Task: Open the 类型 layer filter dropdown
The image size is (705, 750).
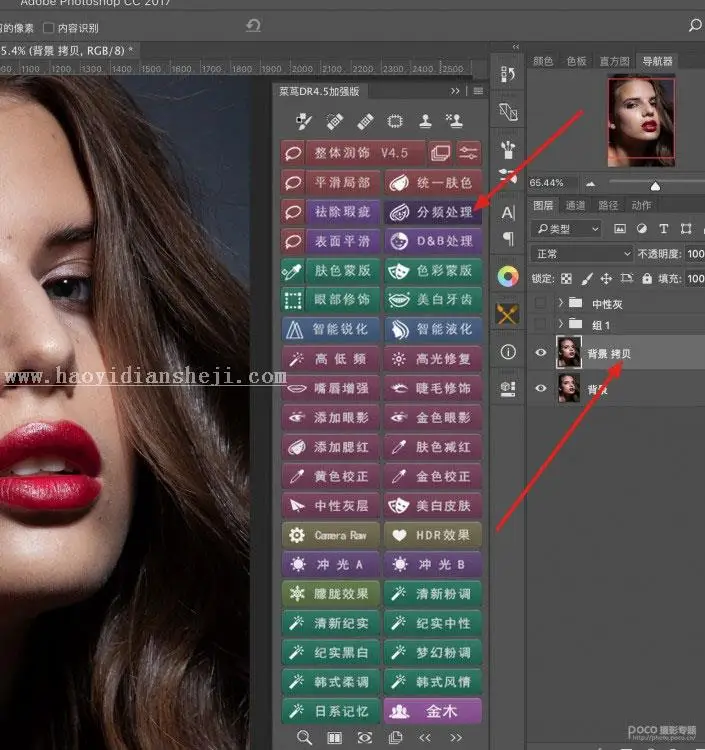Action: click(566, 229)
